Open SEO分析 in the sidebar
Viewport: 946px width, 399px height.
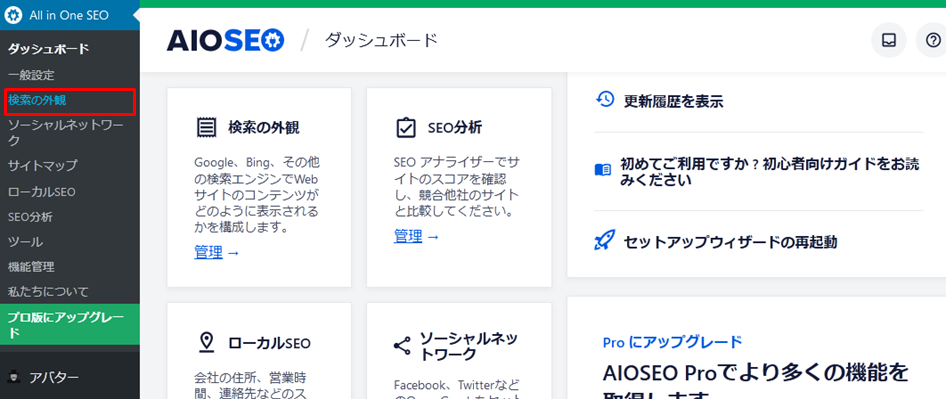pyautogui.click(x=30, y=217)
